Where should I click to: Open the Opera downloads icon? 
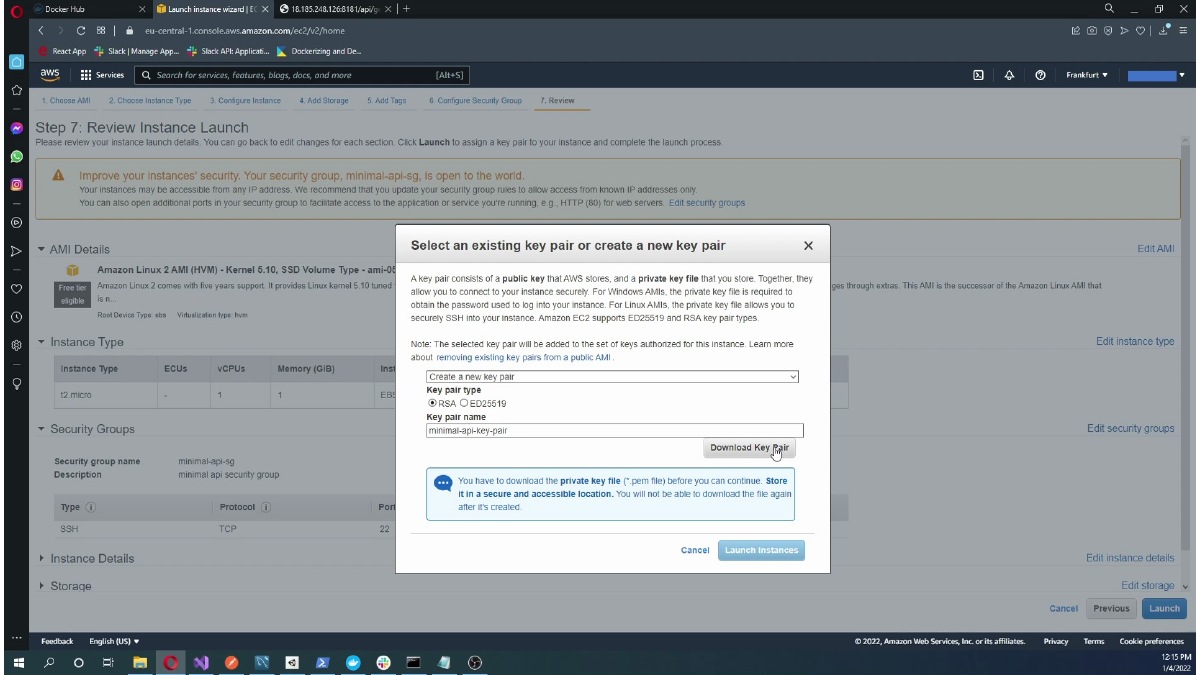click(1166, 31)
